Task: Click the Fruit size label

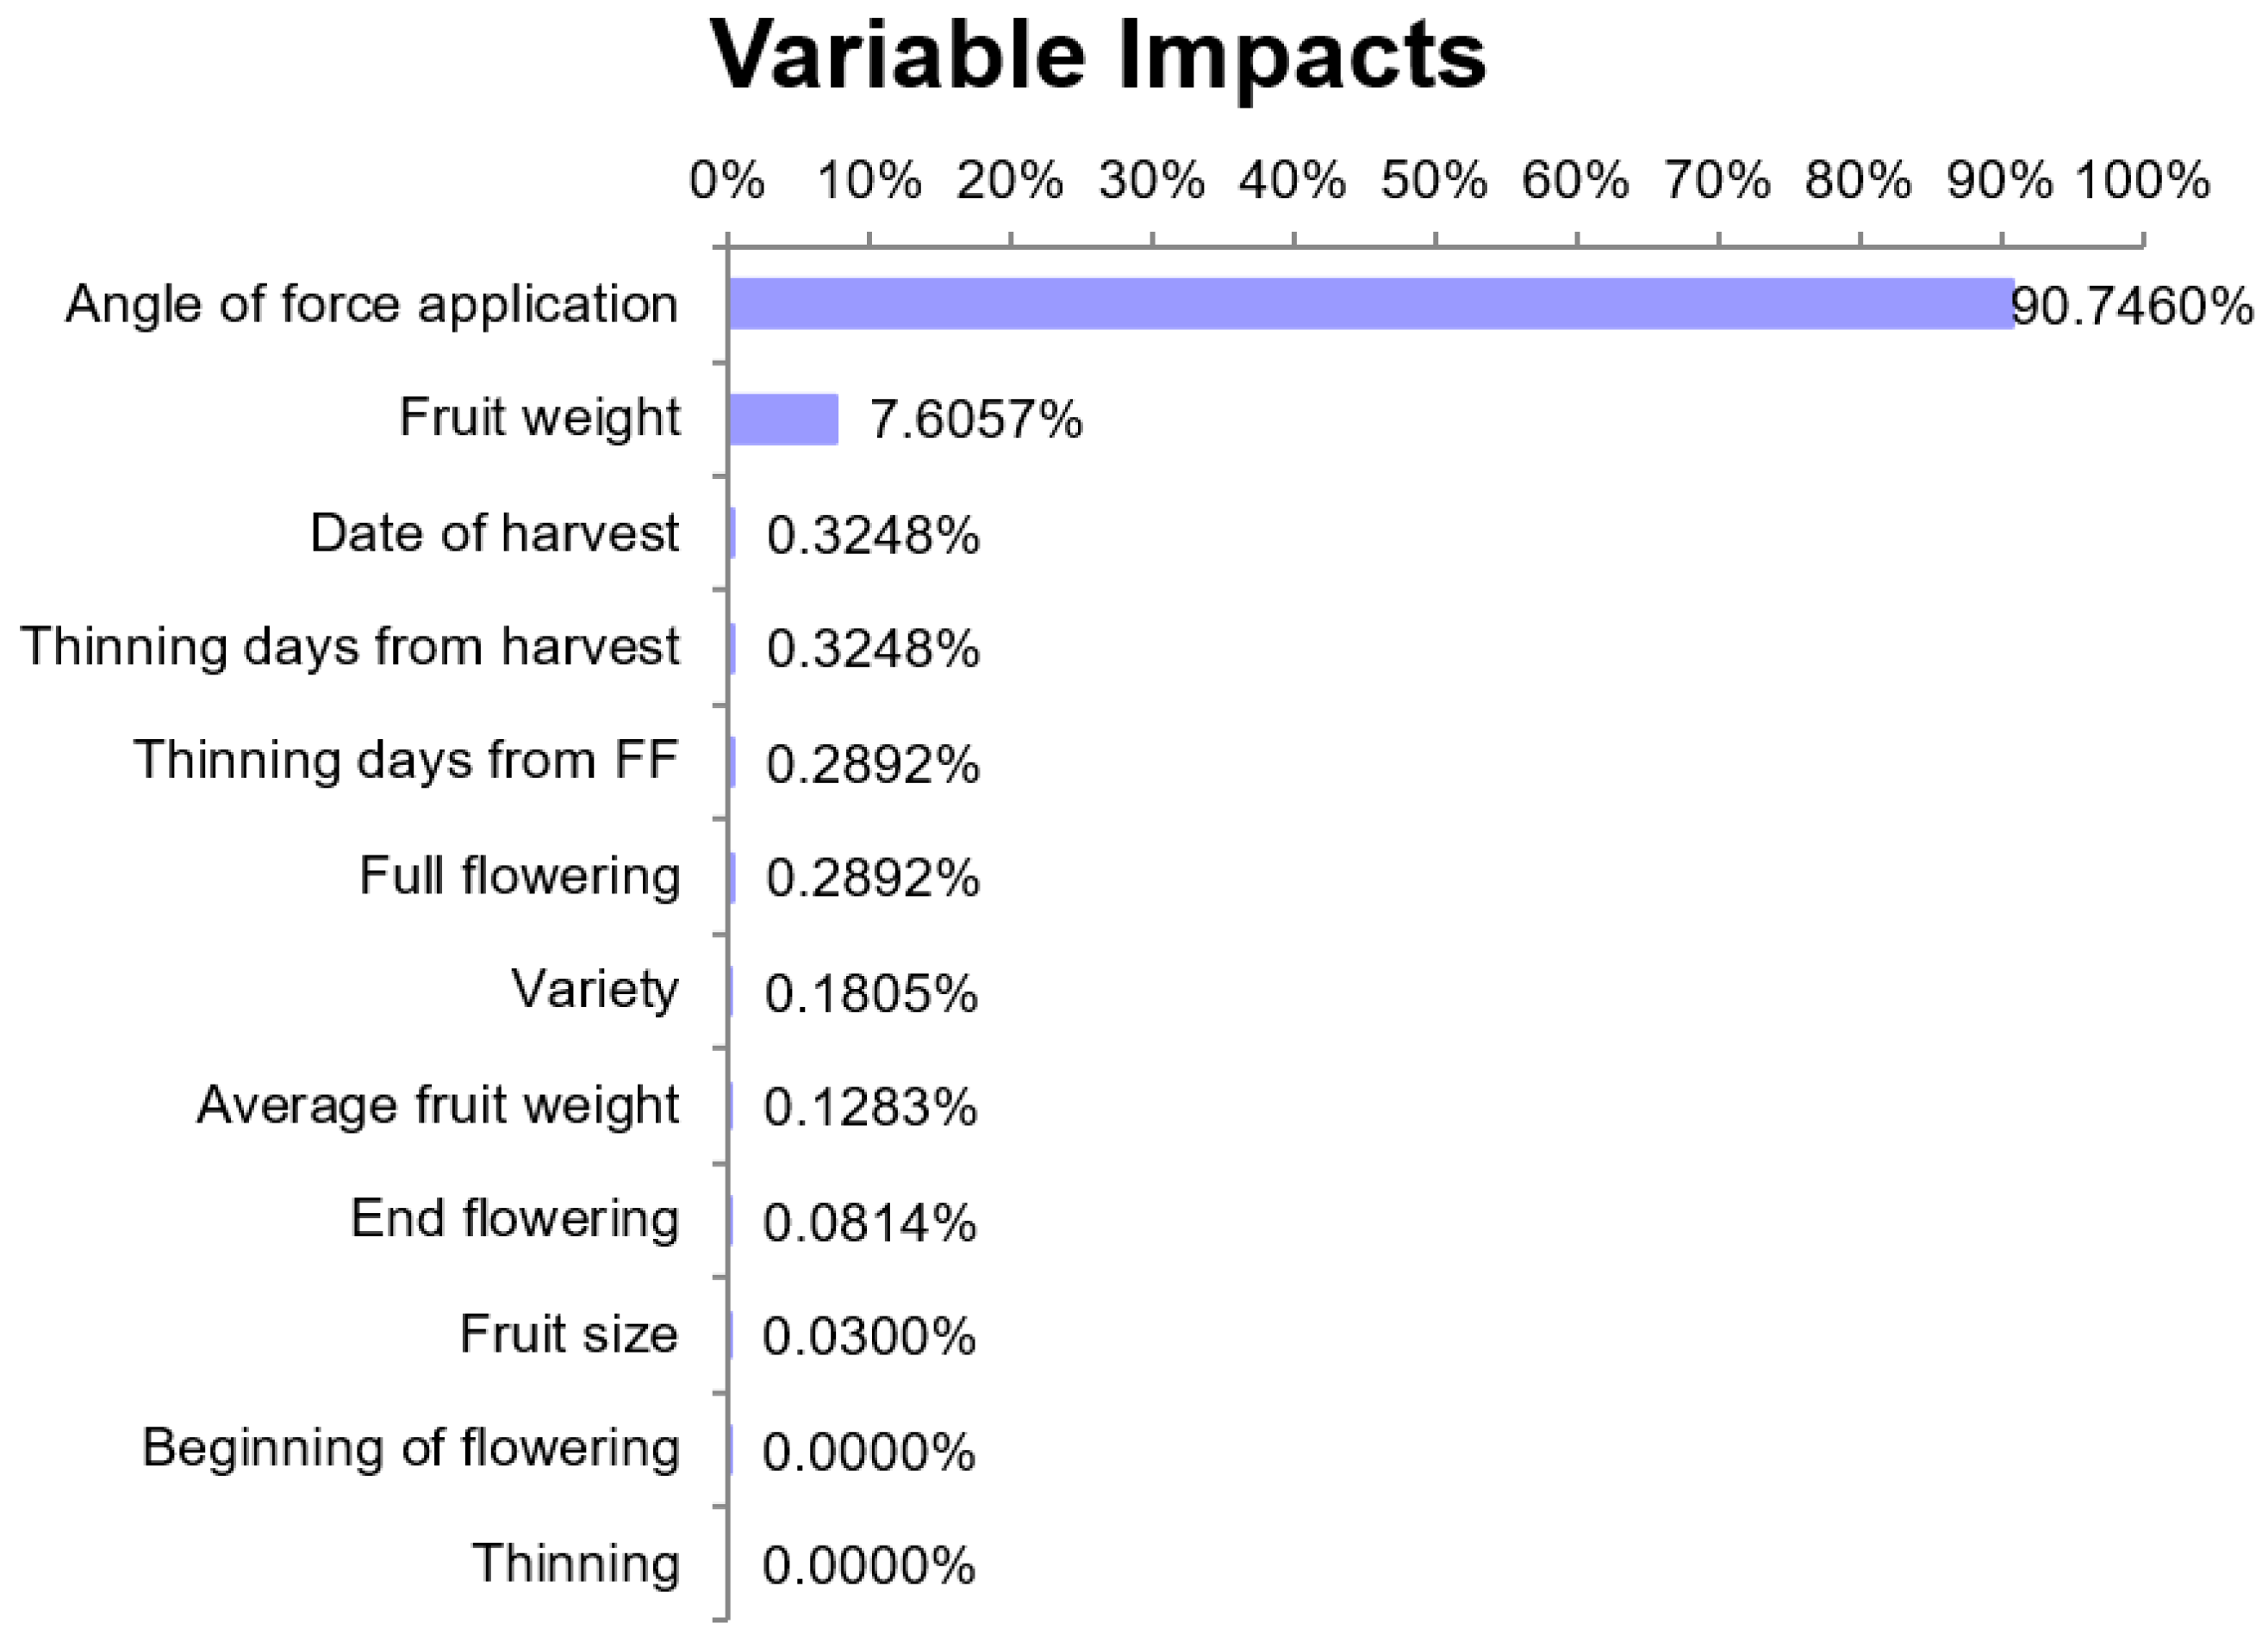Action: pyautogui.click(x=568, y=1334)
